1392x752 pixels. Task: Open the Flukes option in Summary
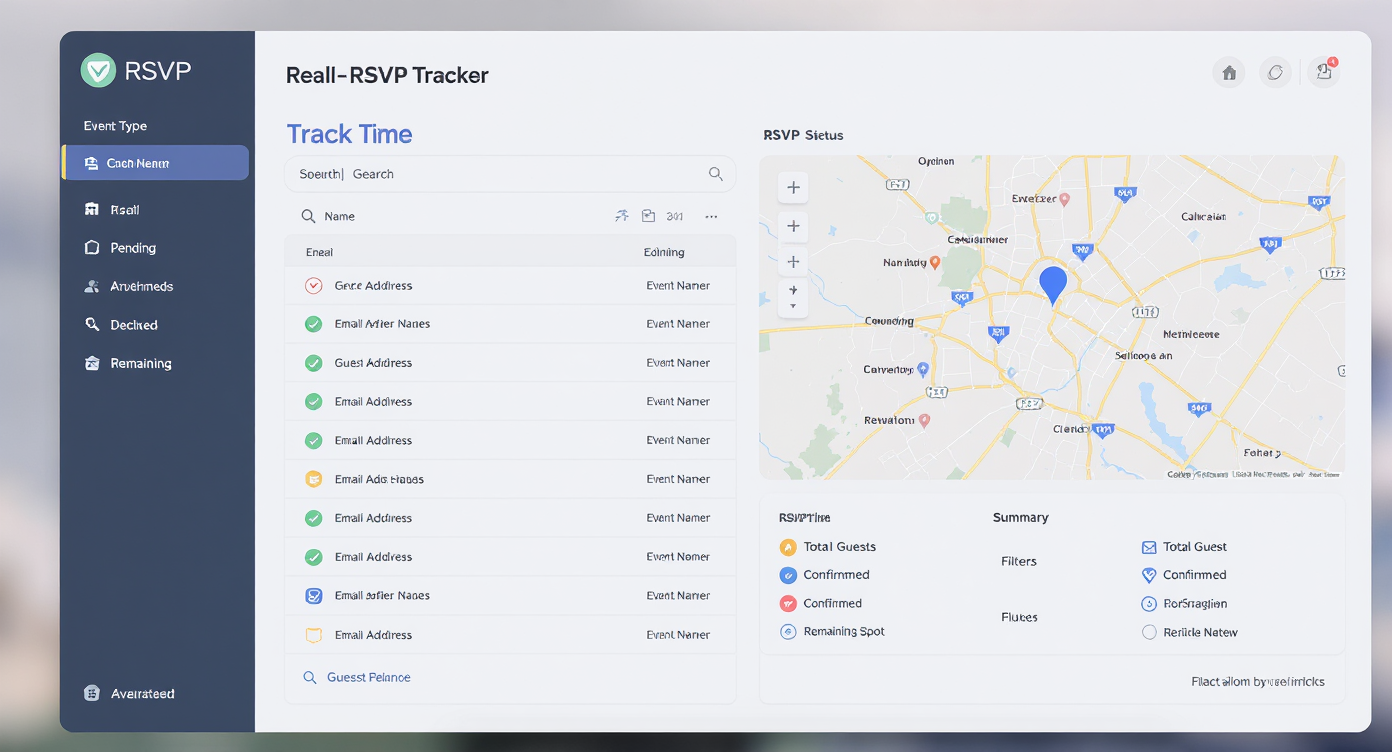(1019, 618)
